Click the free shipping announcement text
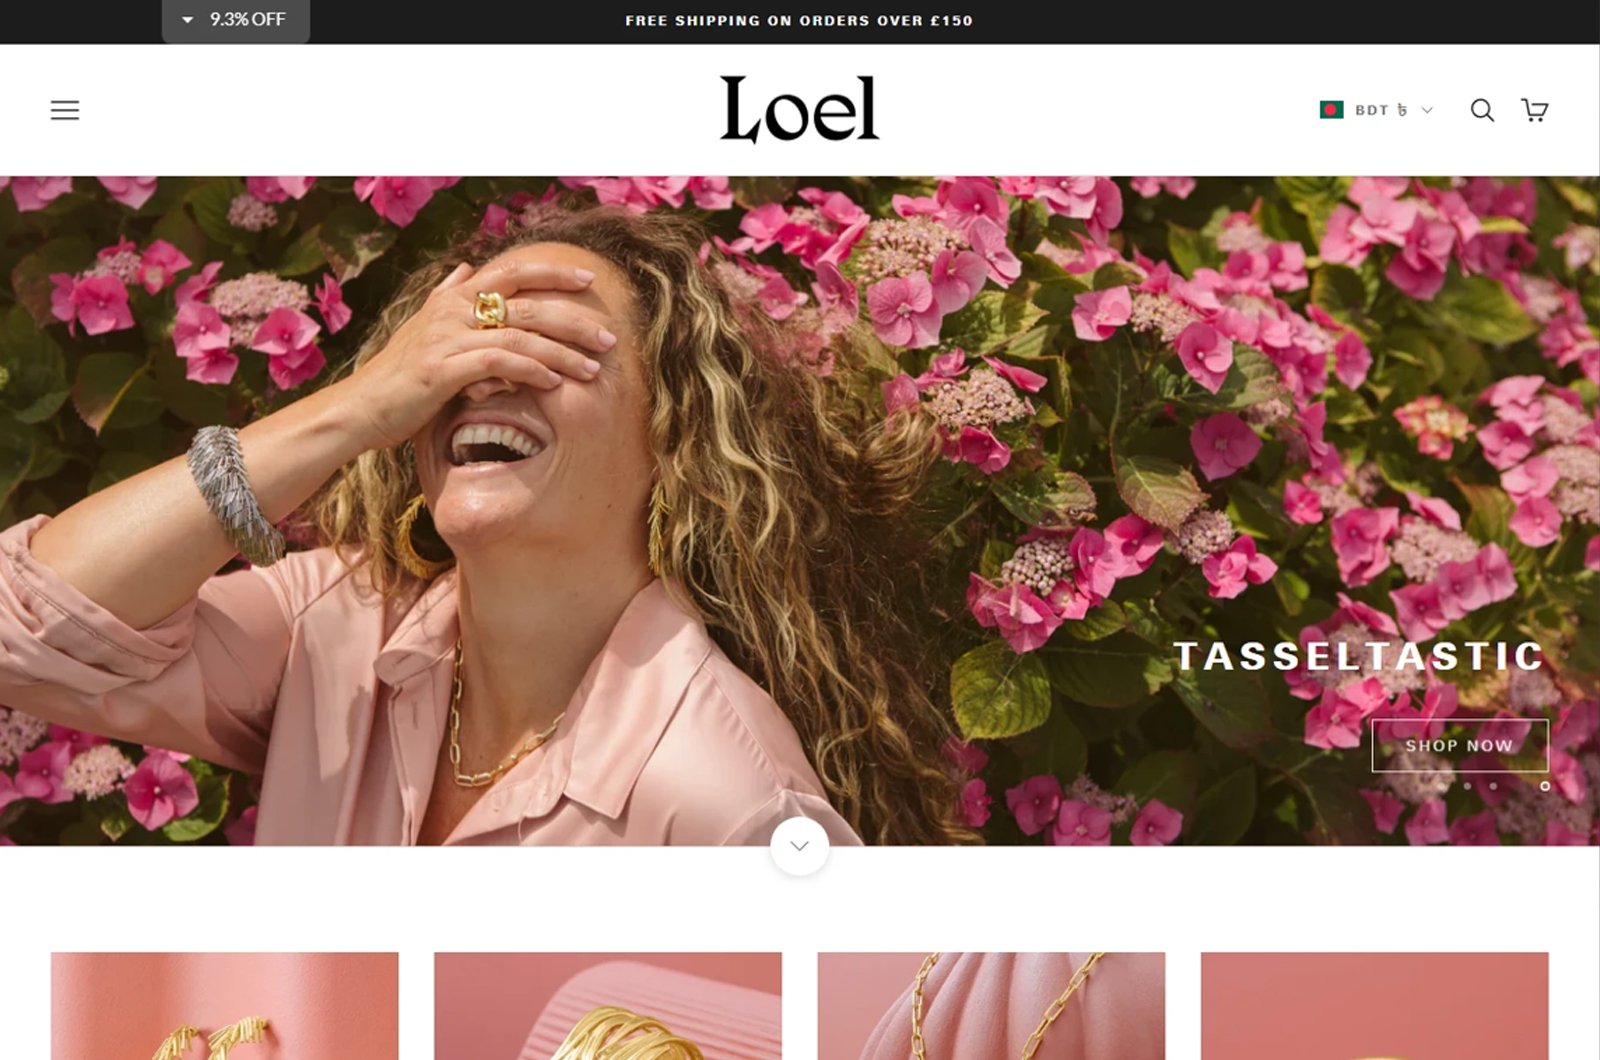 (799, 21)
